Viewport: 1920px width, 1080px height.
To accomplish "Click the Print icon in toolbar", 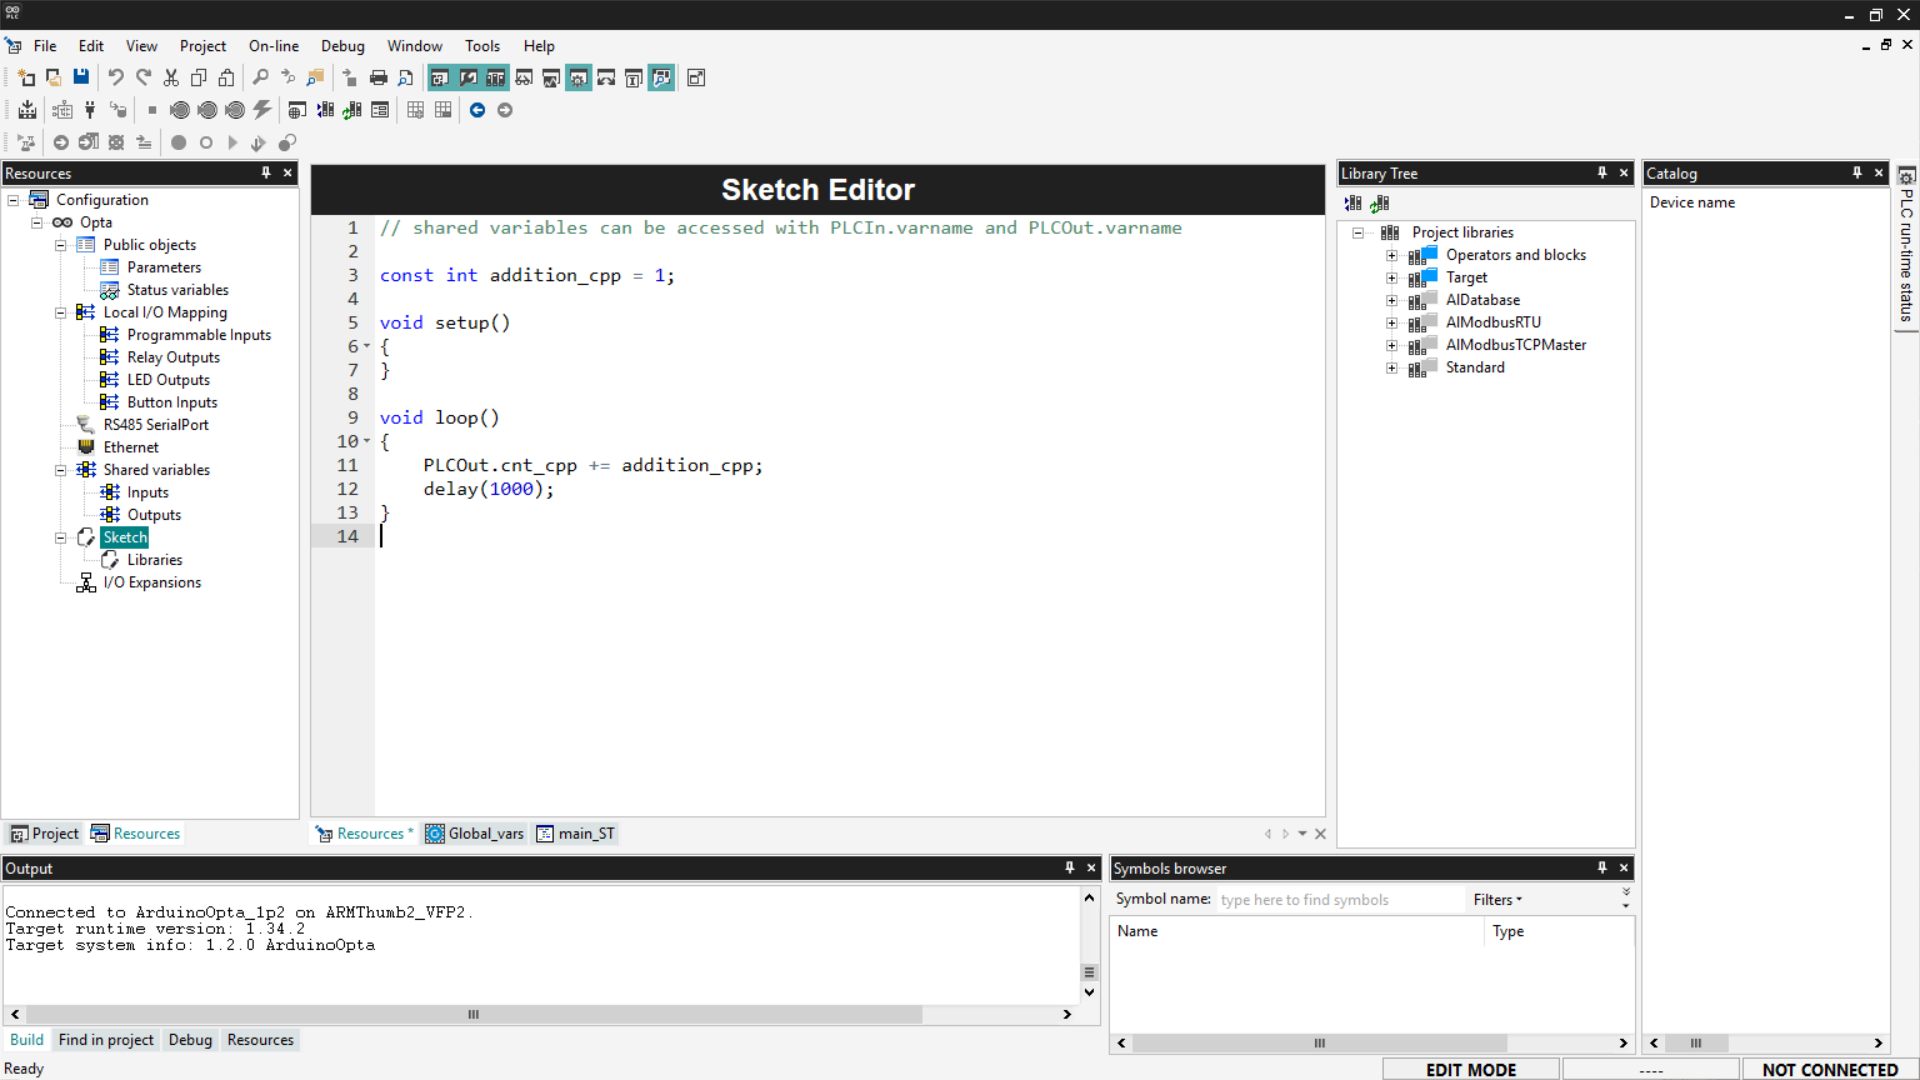I will point(378,78).
